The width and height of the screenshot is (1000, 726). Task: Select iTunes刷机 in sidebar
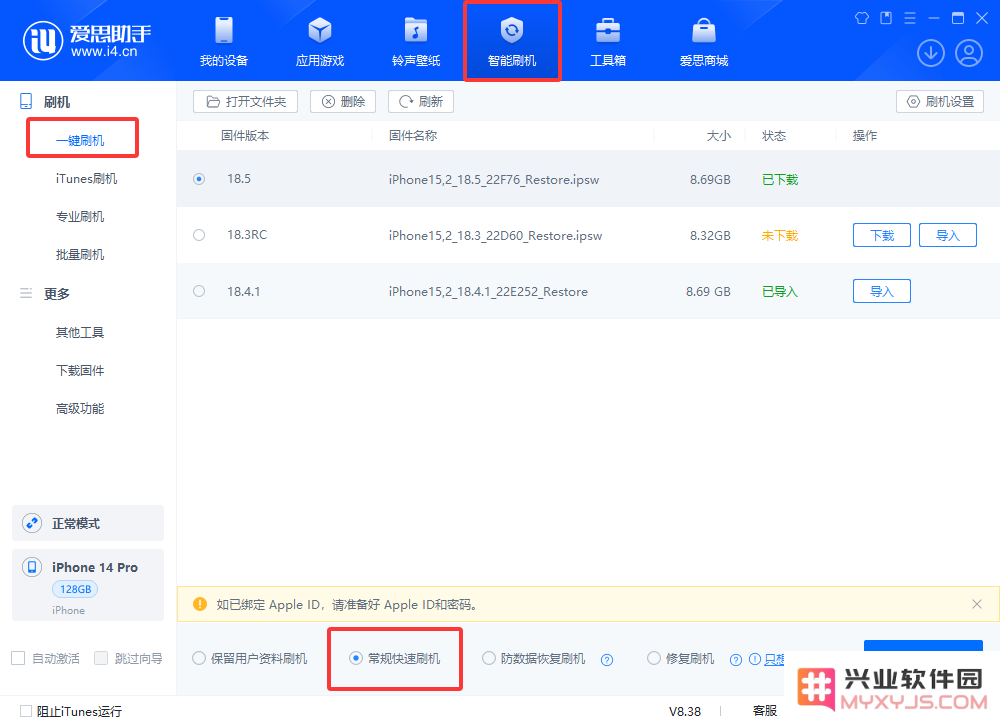point(86,179)
